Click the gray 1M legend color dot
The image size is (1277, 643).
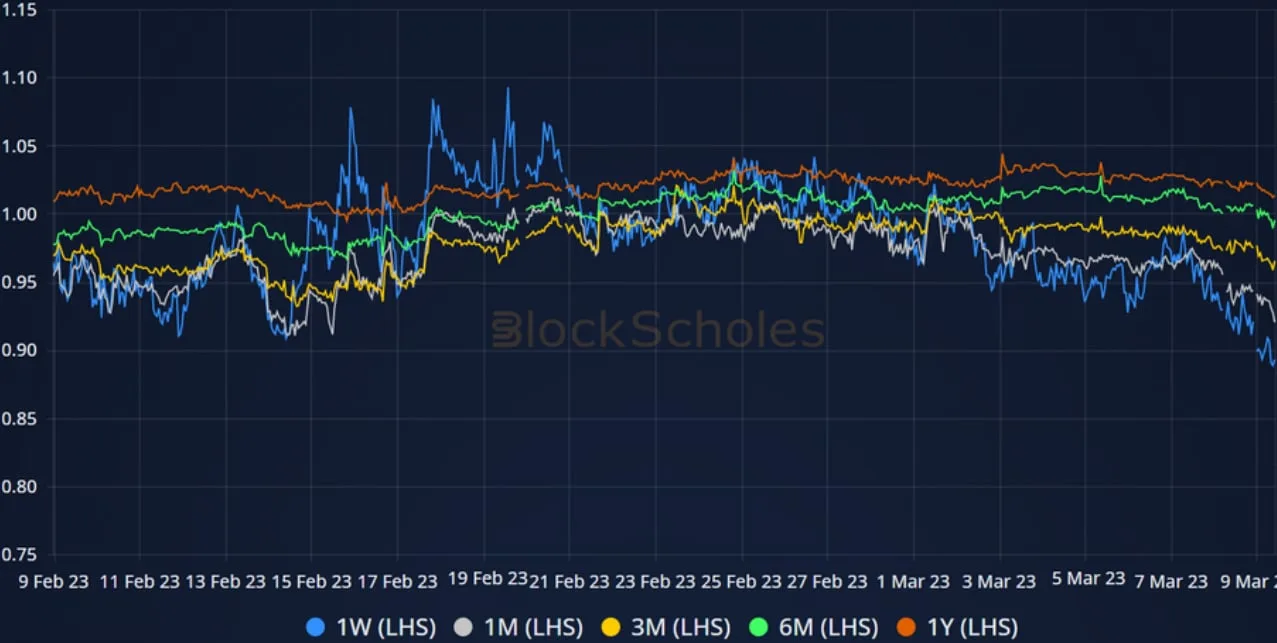coord(464,627)
